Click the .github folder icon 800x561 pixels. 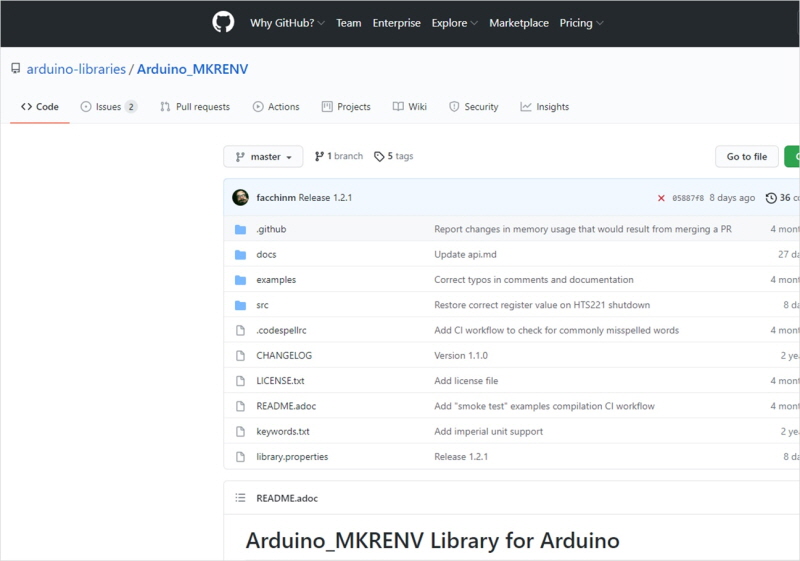click(240, 230)
